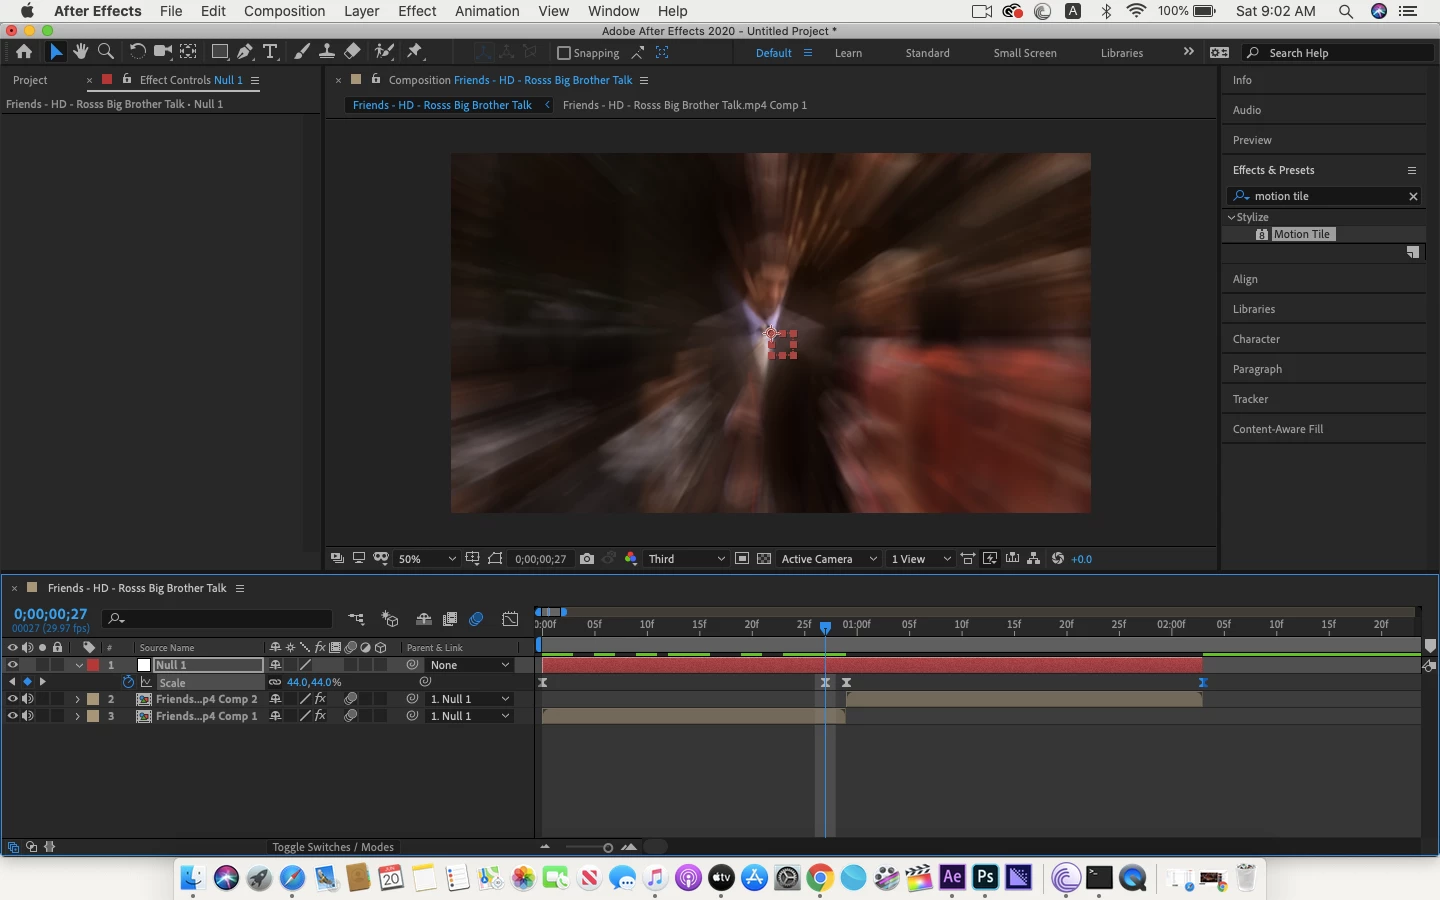Mute audio of Friends Comp 1 layer
Viewport: 1440px width, 900px height.
pos(27,716)
